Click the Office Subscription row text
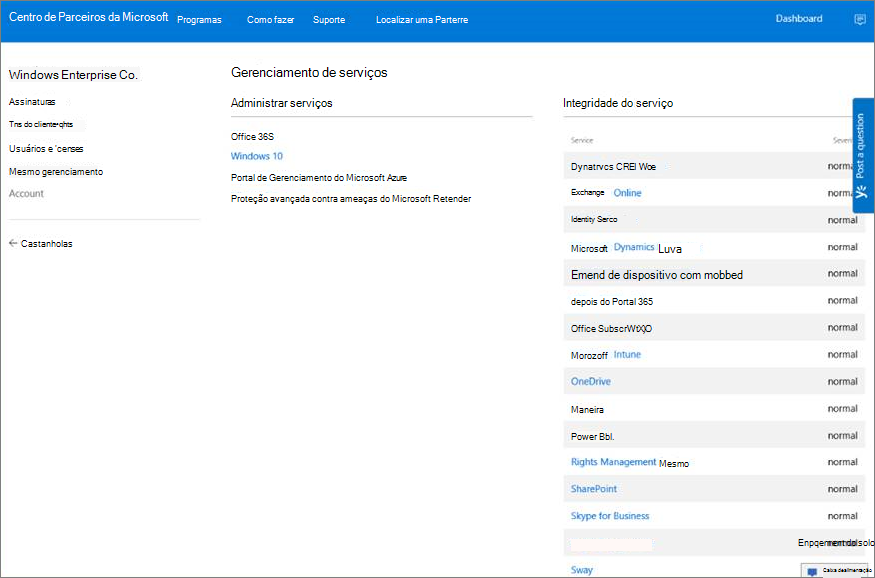Viewport: 875px width, 578px height. (x=611, y=329)
